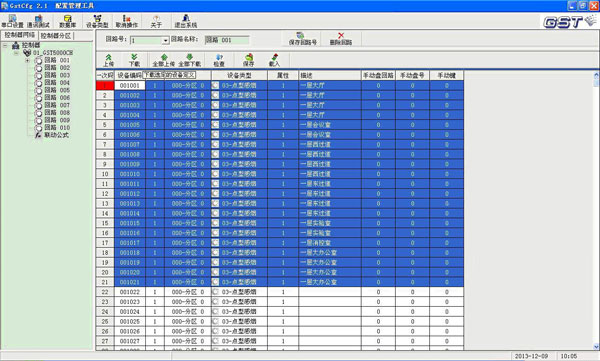Click device type cell in row 001023

(239, 302)
